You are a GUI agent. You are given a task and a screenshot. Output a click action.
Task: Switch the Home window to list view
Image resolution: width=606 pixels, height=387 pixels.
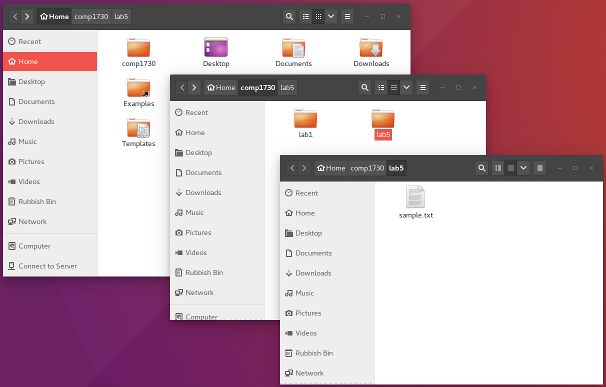pos(305,17)
